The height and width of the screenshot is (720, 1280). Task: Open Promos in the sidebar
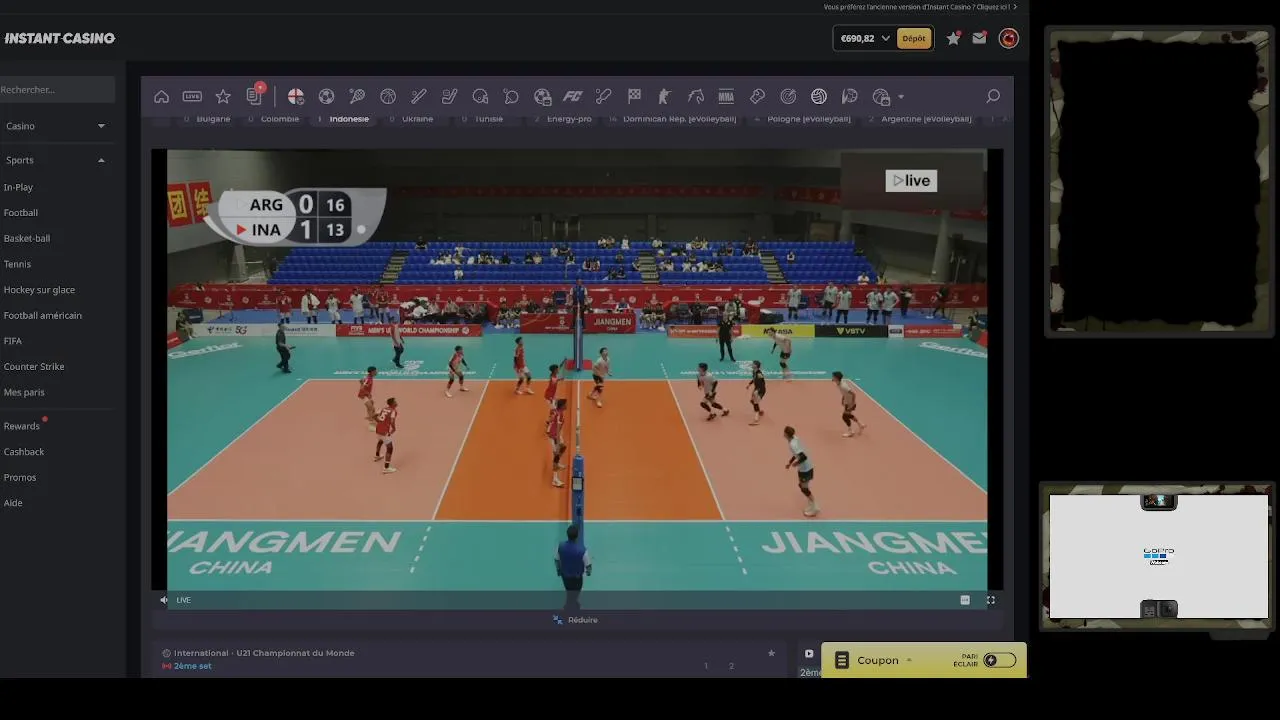(20, 477)
